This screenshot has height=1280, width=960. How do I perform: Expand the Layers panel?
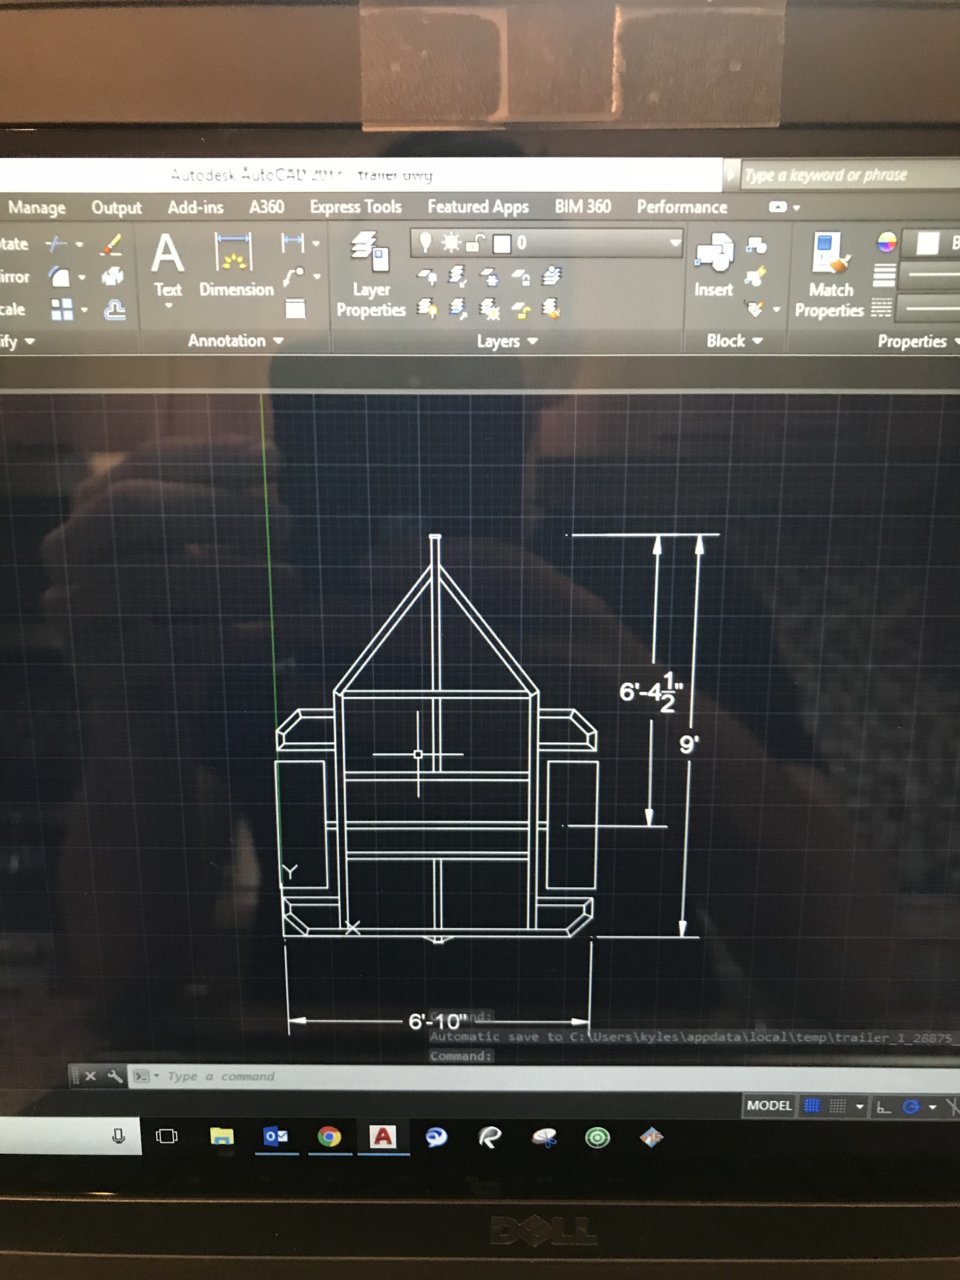tap(507, 341)
